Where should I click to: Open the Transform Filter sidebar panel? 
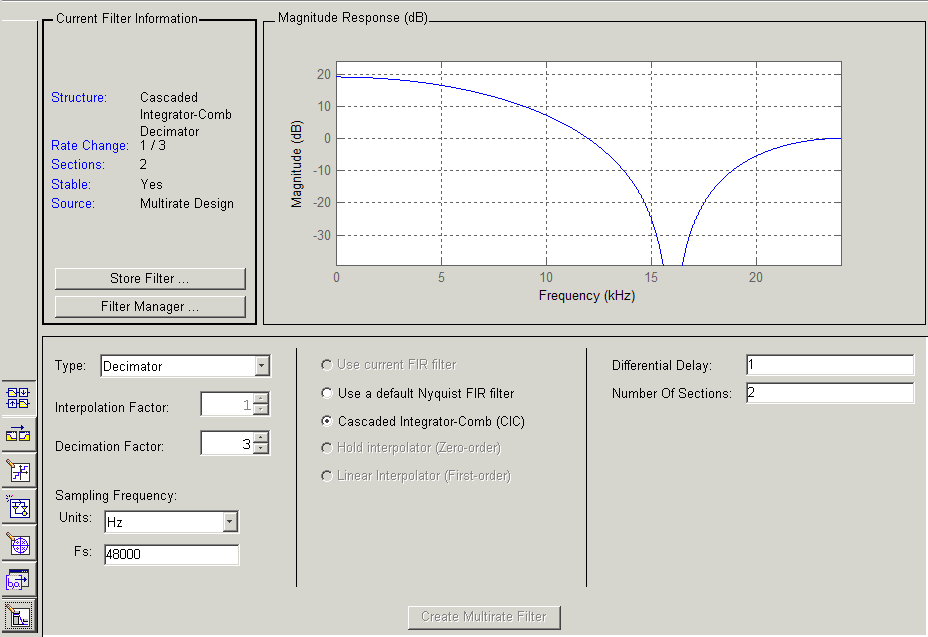[18, 435]
